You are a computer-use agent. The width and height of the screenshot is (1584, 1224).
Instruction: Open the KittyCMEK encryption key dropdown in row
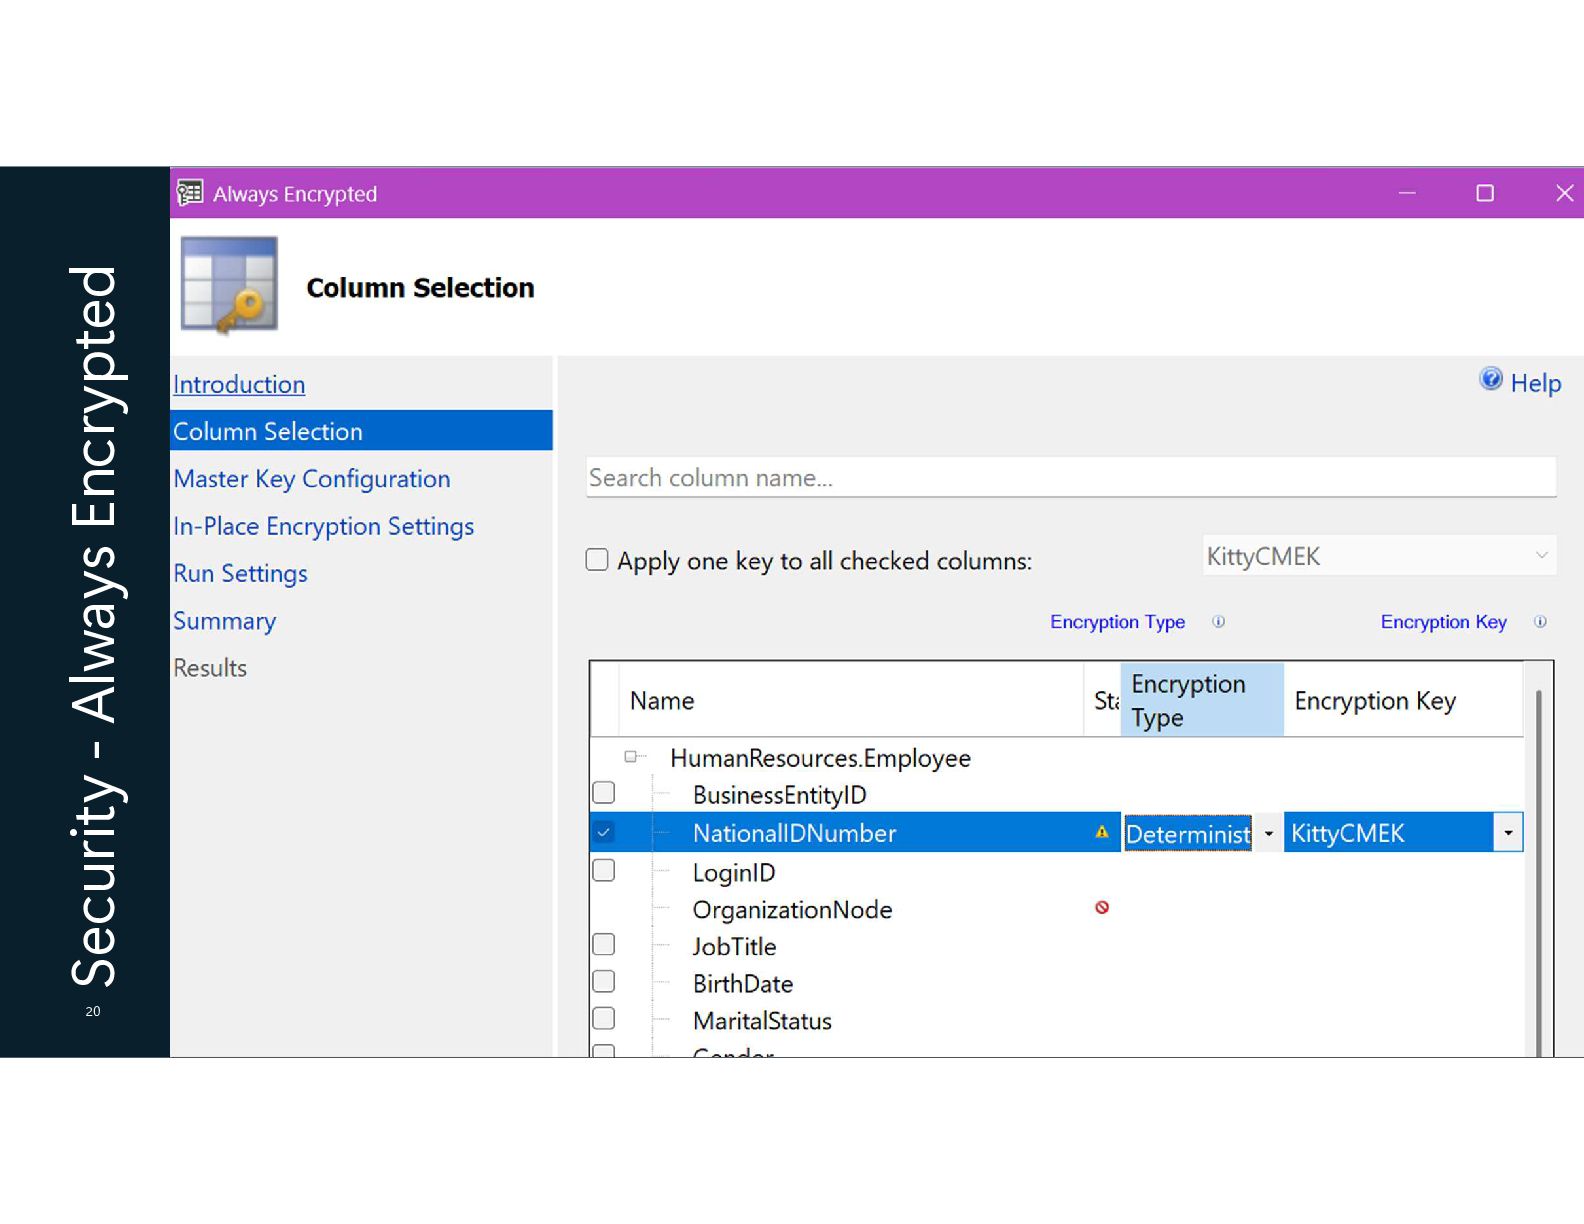click(1508, 833)
